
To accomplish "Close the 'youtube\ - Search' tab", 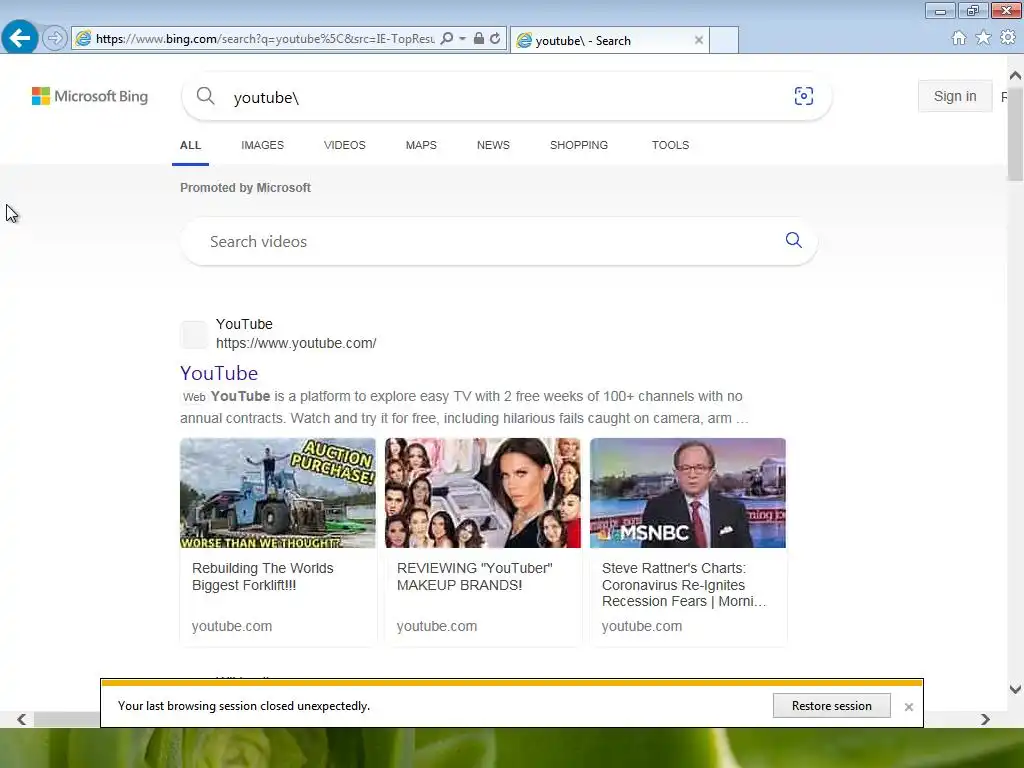I will pyautogui.click(x=699, y=40).
